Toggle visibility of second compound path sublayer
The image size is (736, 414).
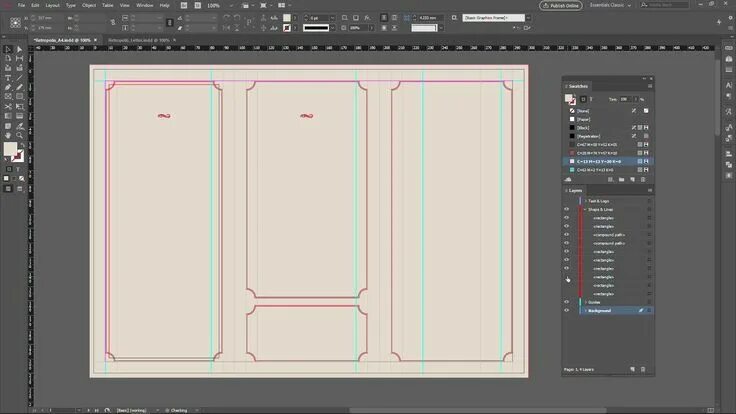pyautogui.click(x=567, y=243)
